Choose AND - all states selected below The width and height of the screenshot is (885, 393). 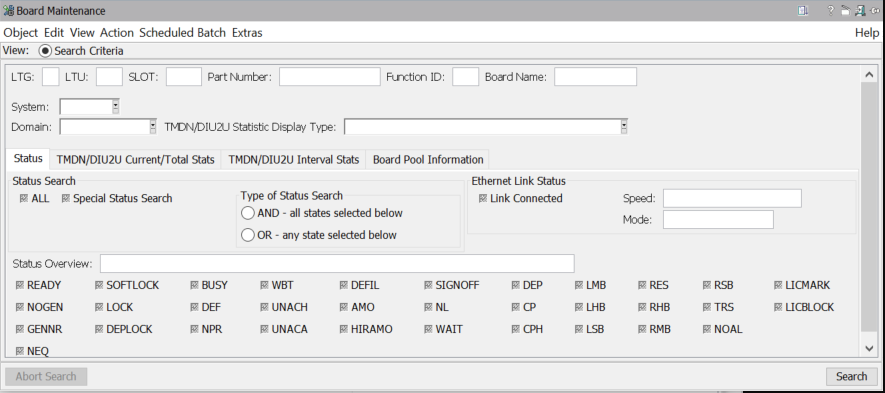(248, 213)
